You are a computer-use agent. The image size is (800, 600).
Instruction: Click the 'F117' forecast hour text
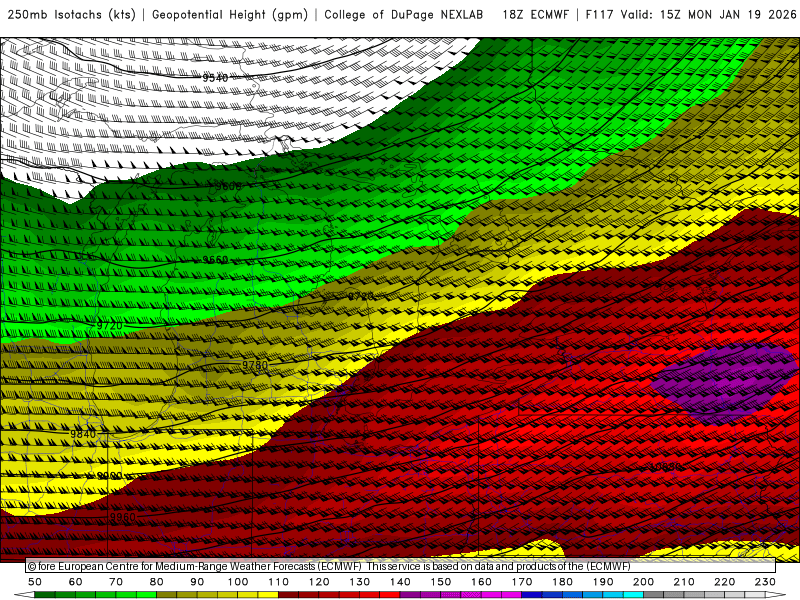[600, 15]
